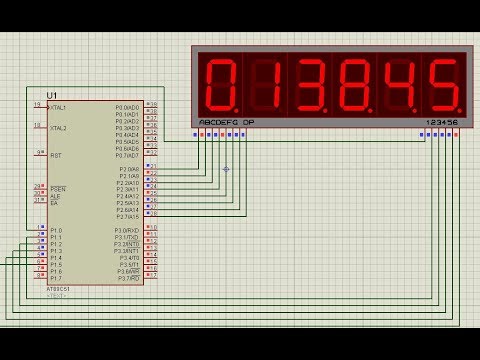This screenshot has width=480, height=360.
Task: Click the first display digit showing 0
Action: [x=221, y=85]
